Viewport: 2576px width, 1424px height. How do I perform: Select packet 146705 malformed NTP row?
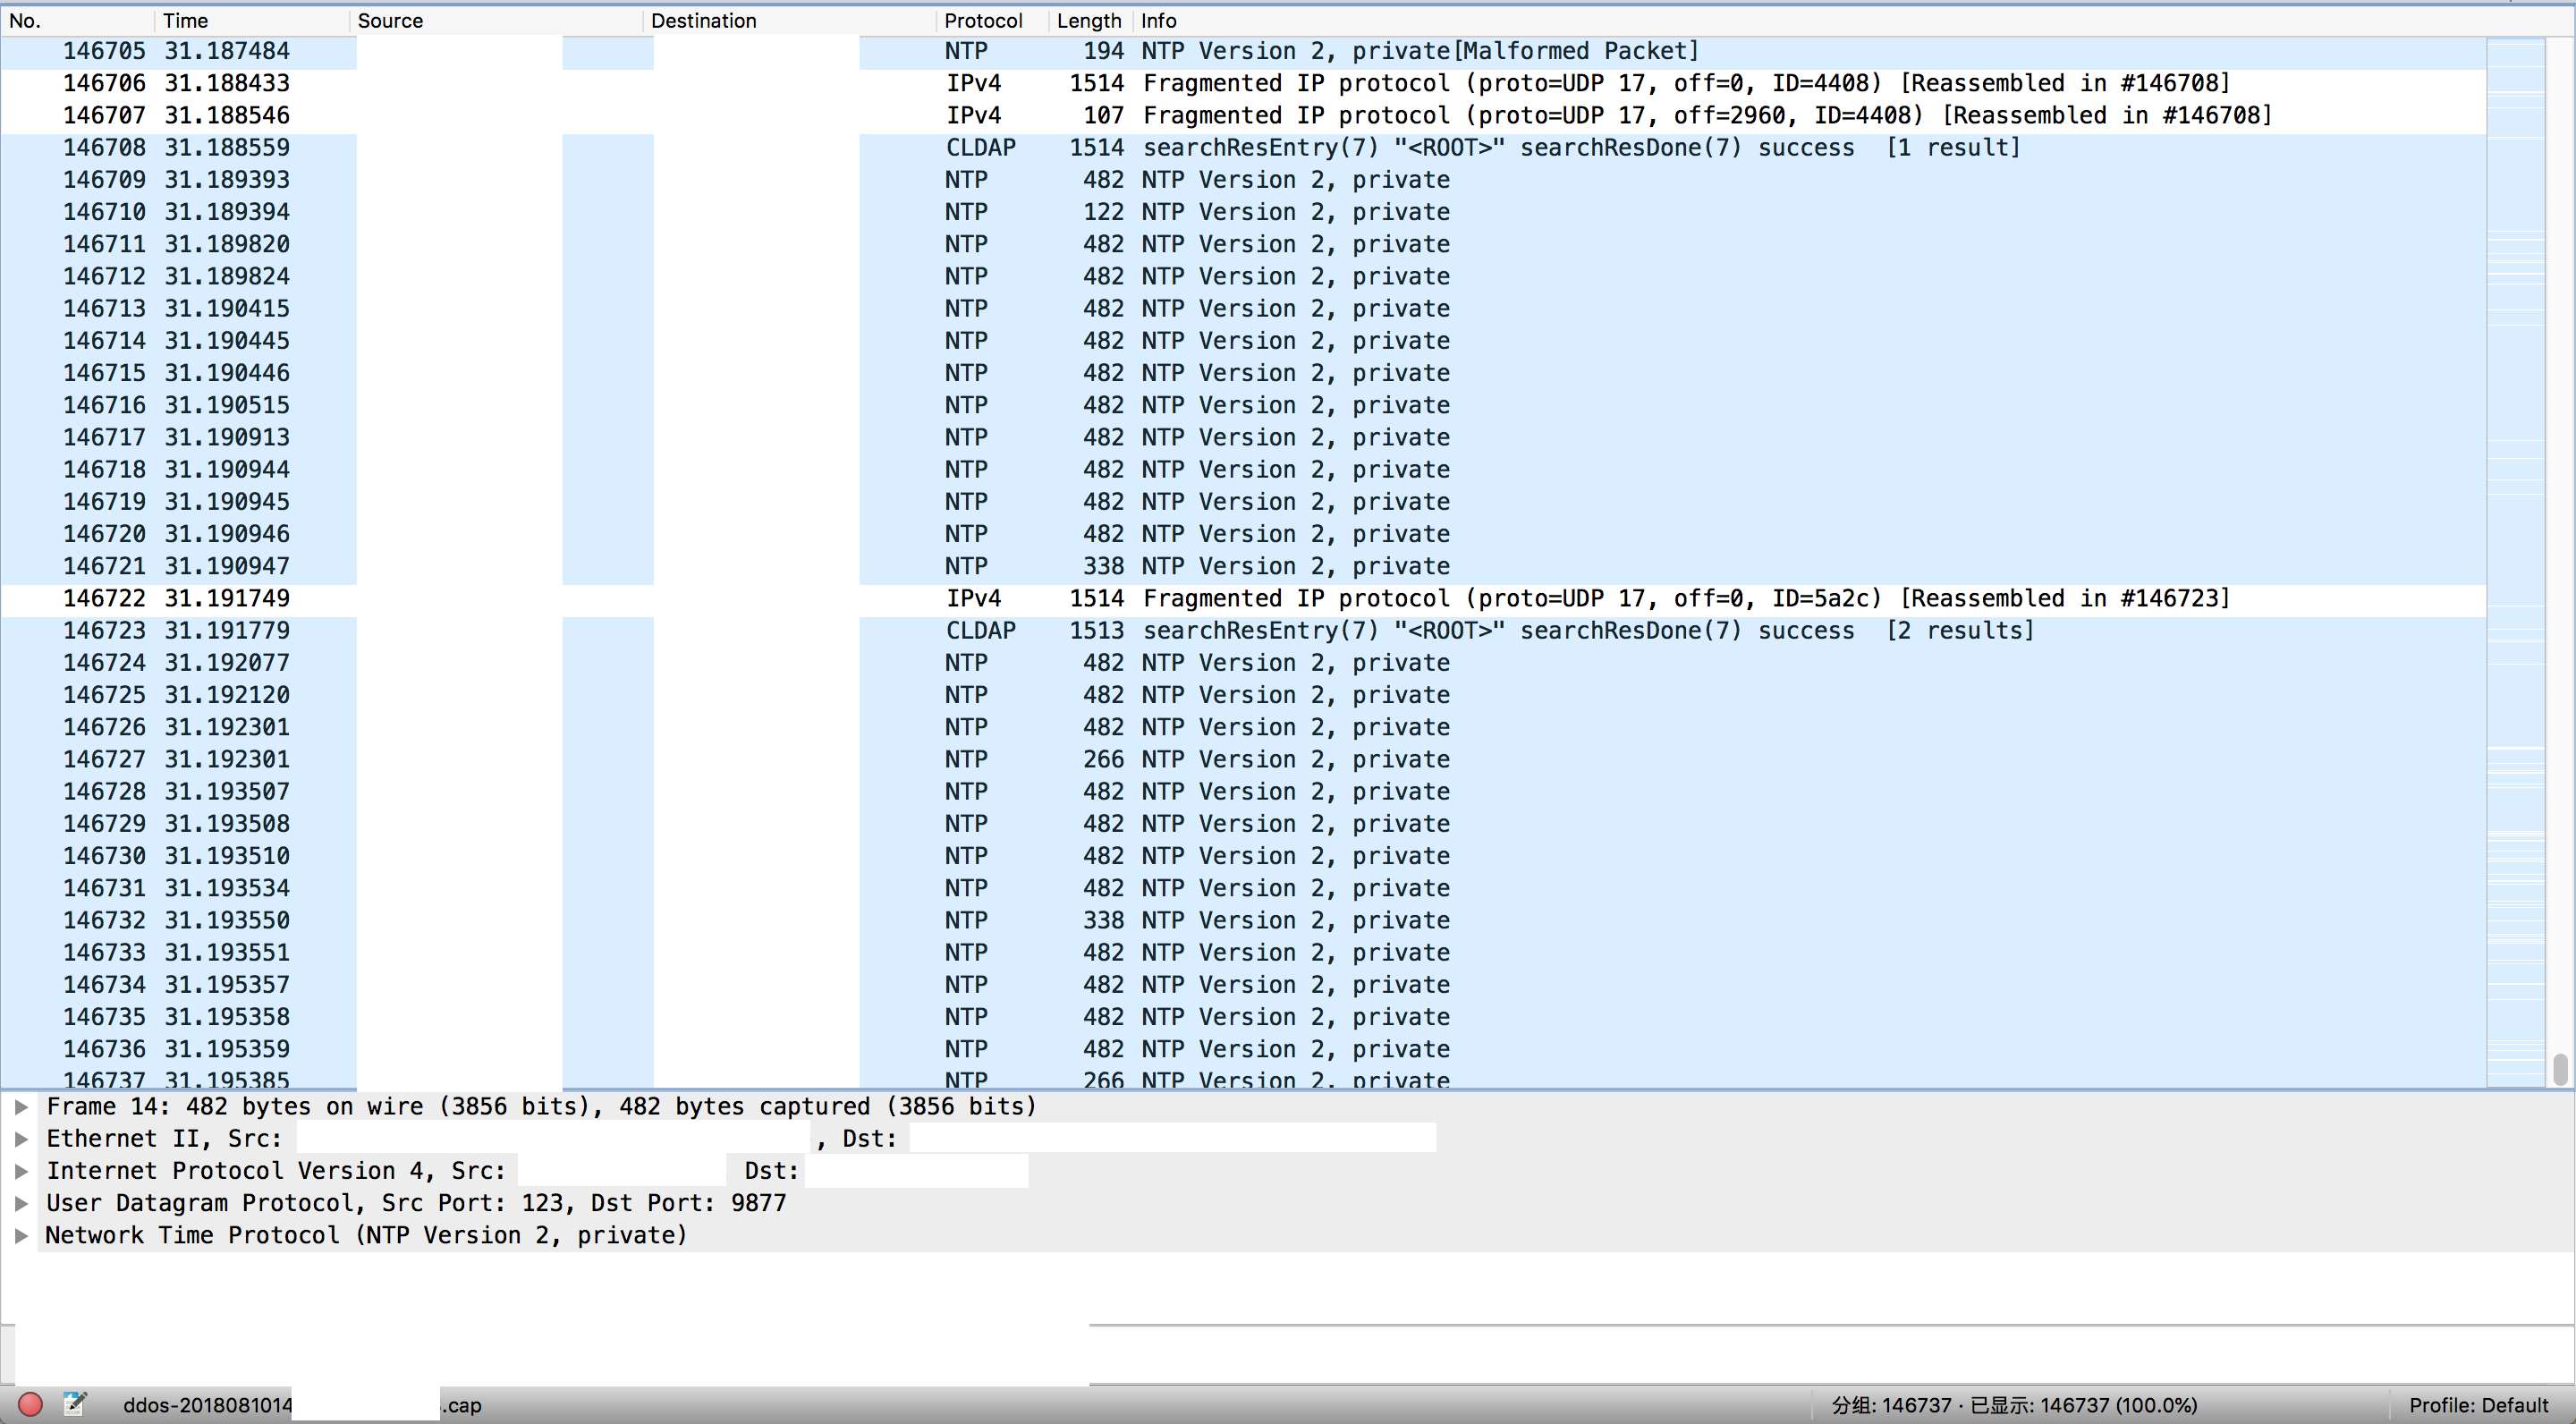click(x=1243, y=51)
